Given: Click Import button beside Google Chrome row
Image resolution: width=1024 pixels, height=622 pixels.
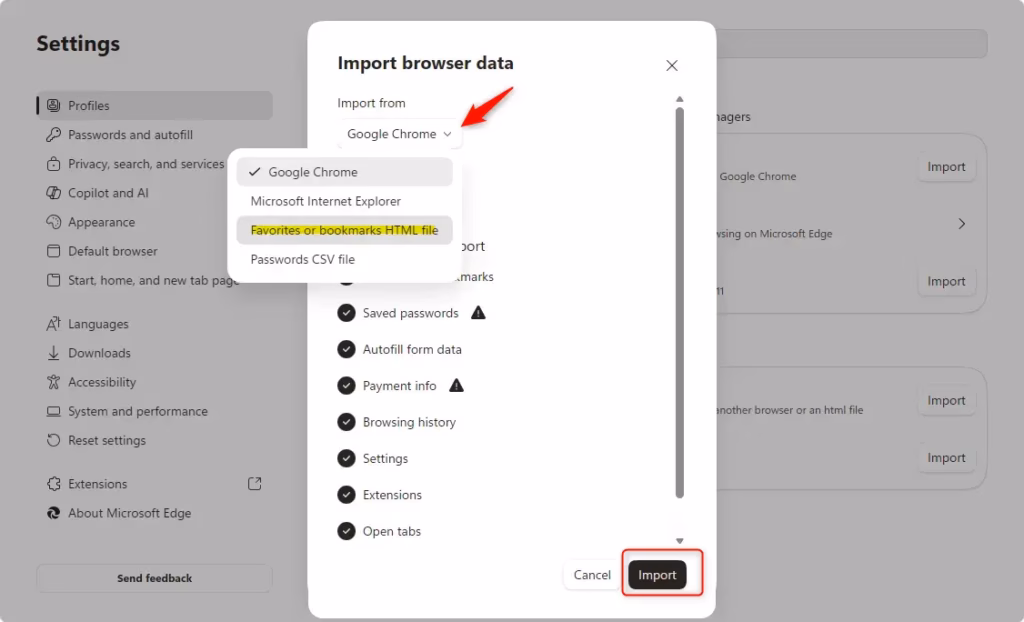Looking at the screenshot, I should click(946, 167).
